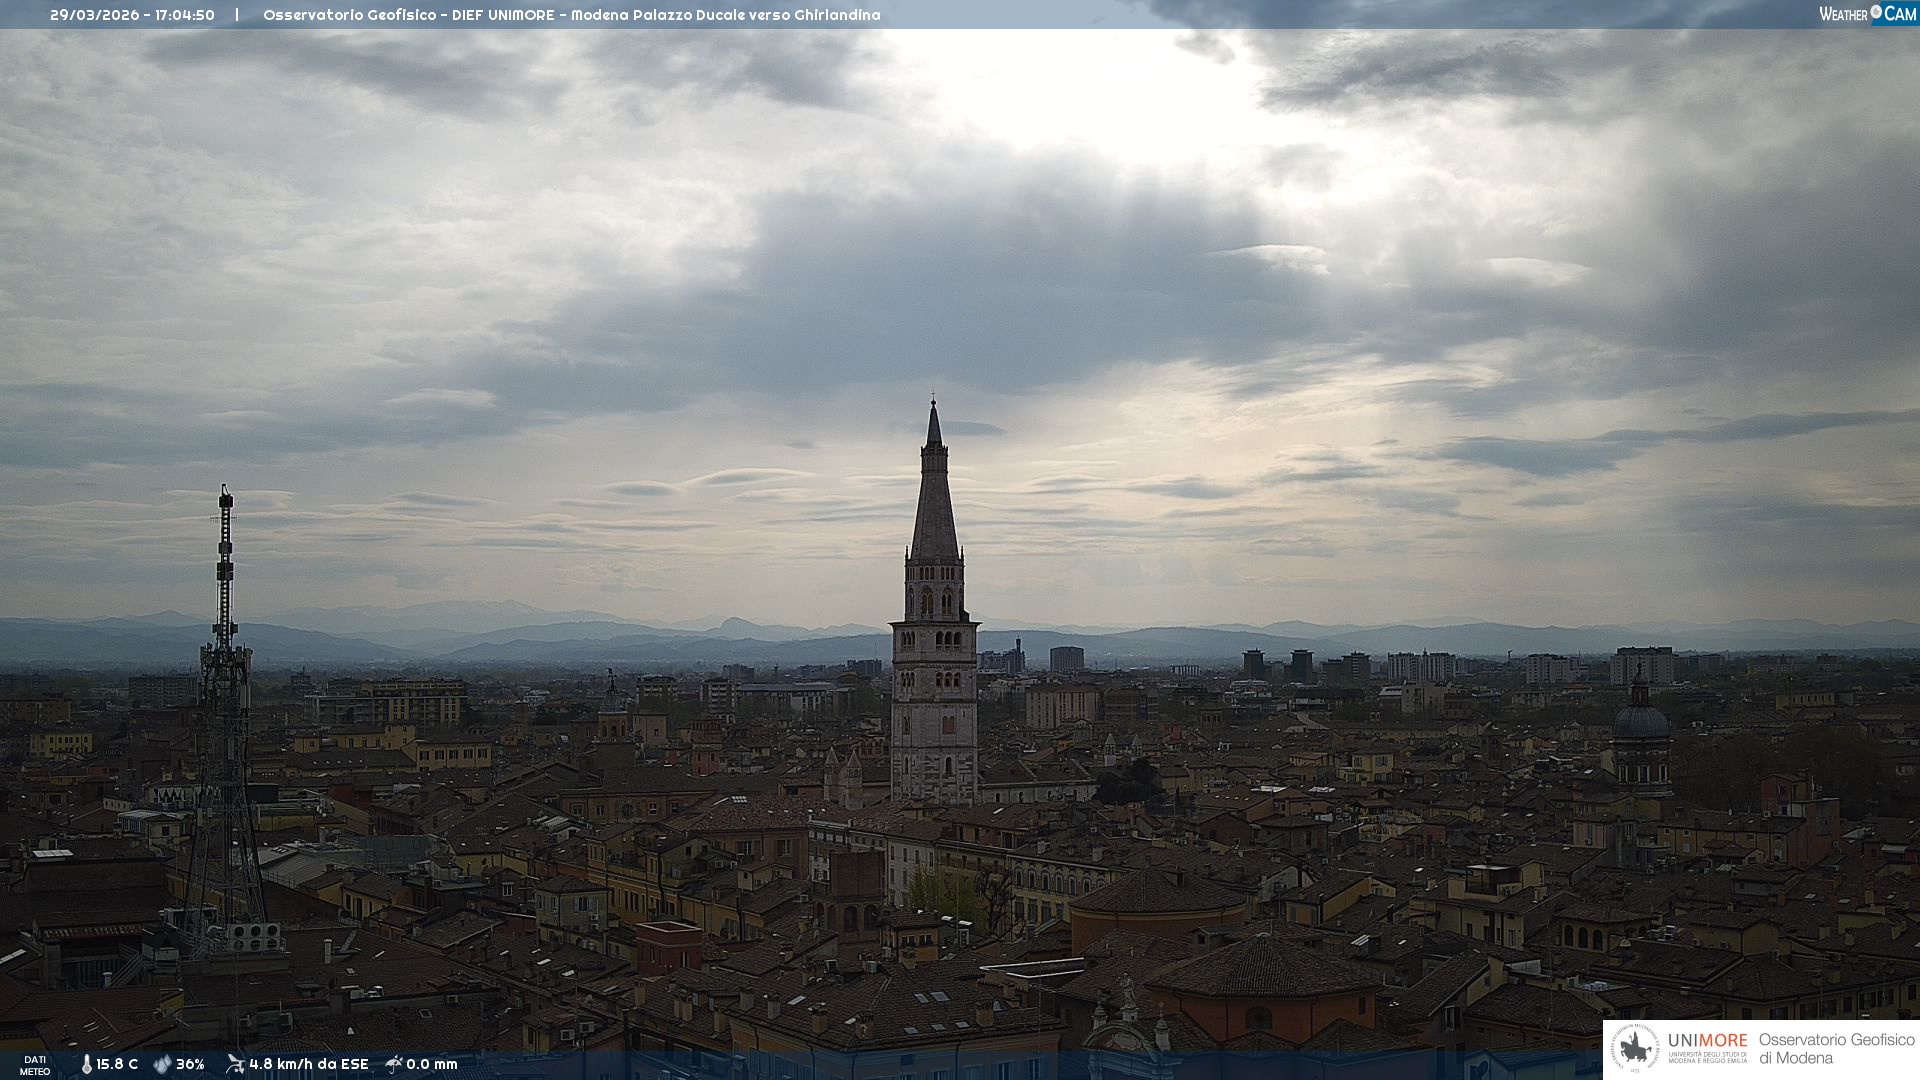Click the camera lens in WeatherCam logo

click(1876, 12)
